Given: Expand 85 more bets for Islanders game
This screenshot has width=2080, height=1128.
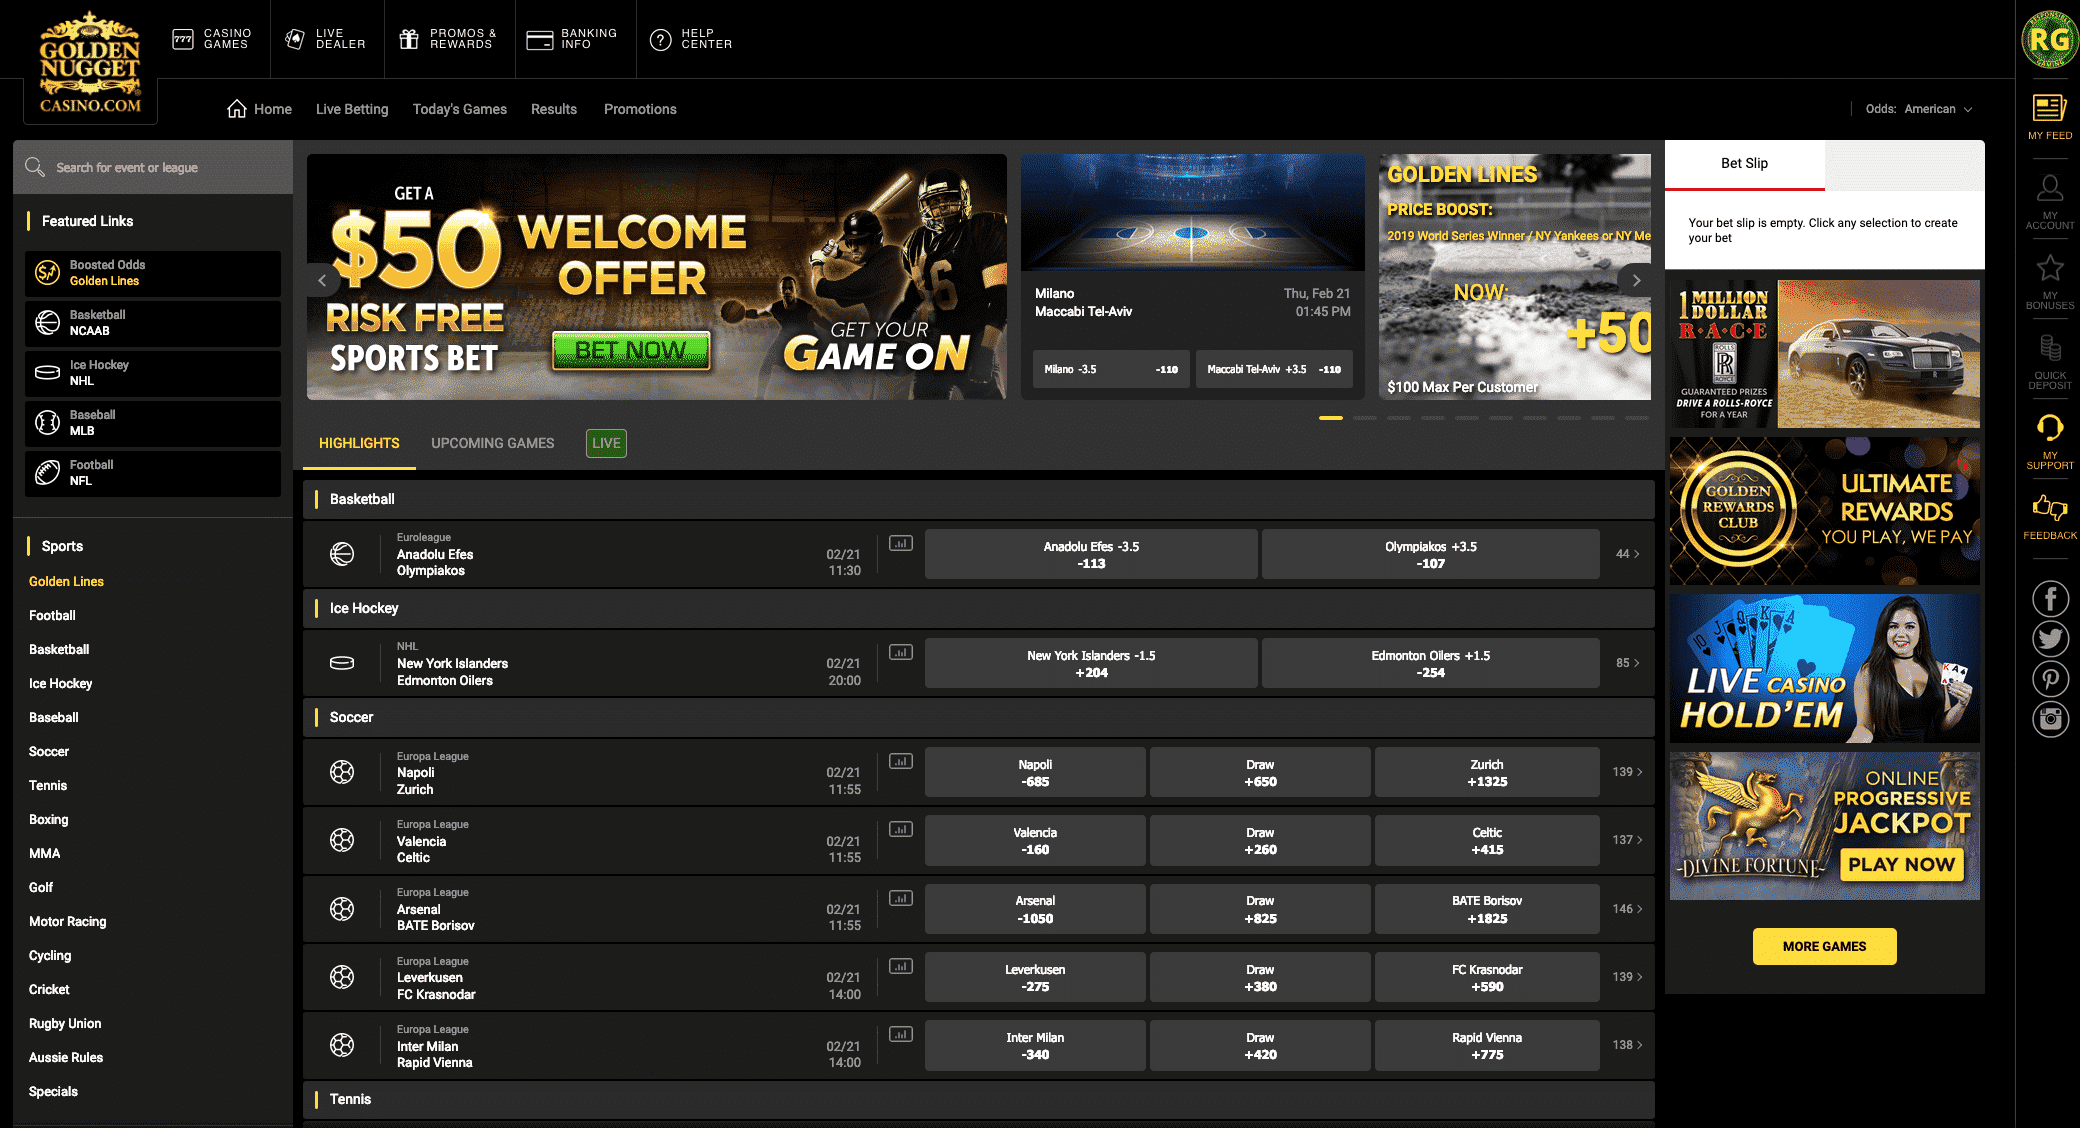Looking at the screenshot, I should (1627, 663).
